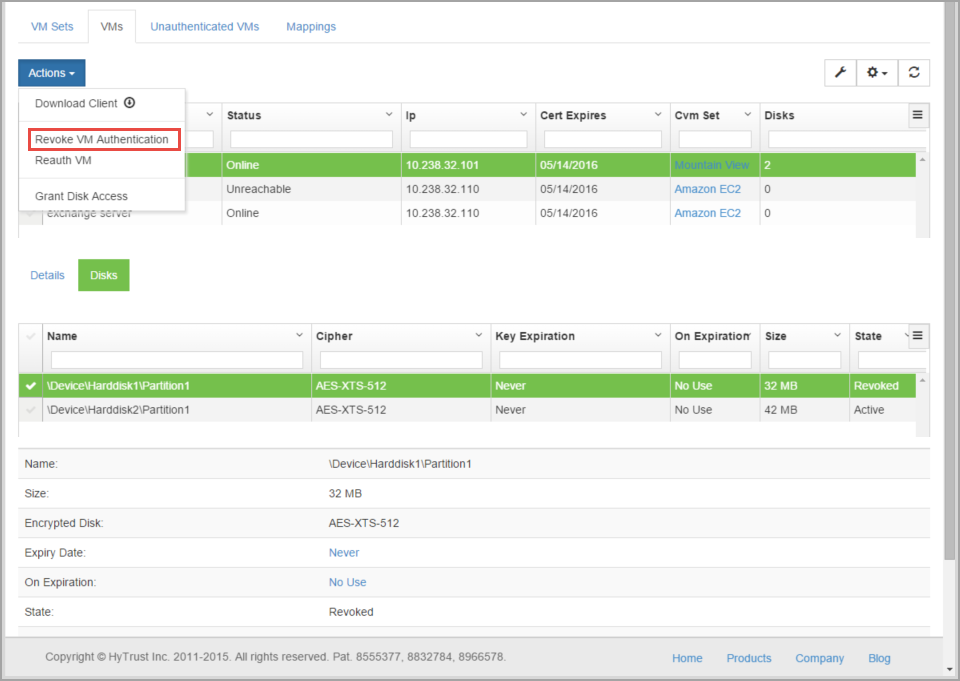Click the page vertical scrollbar
Screen dimensions: 960x681
[x=951, y=300]
